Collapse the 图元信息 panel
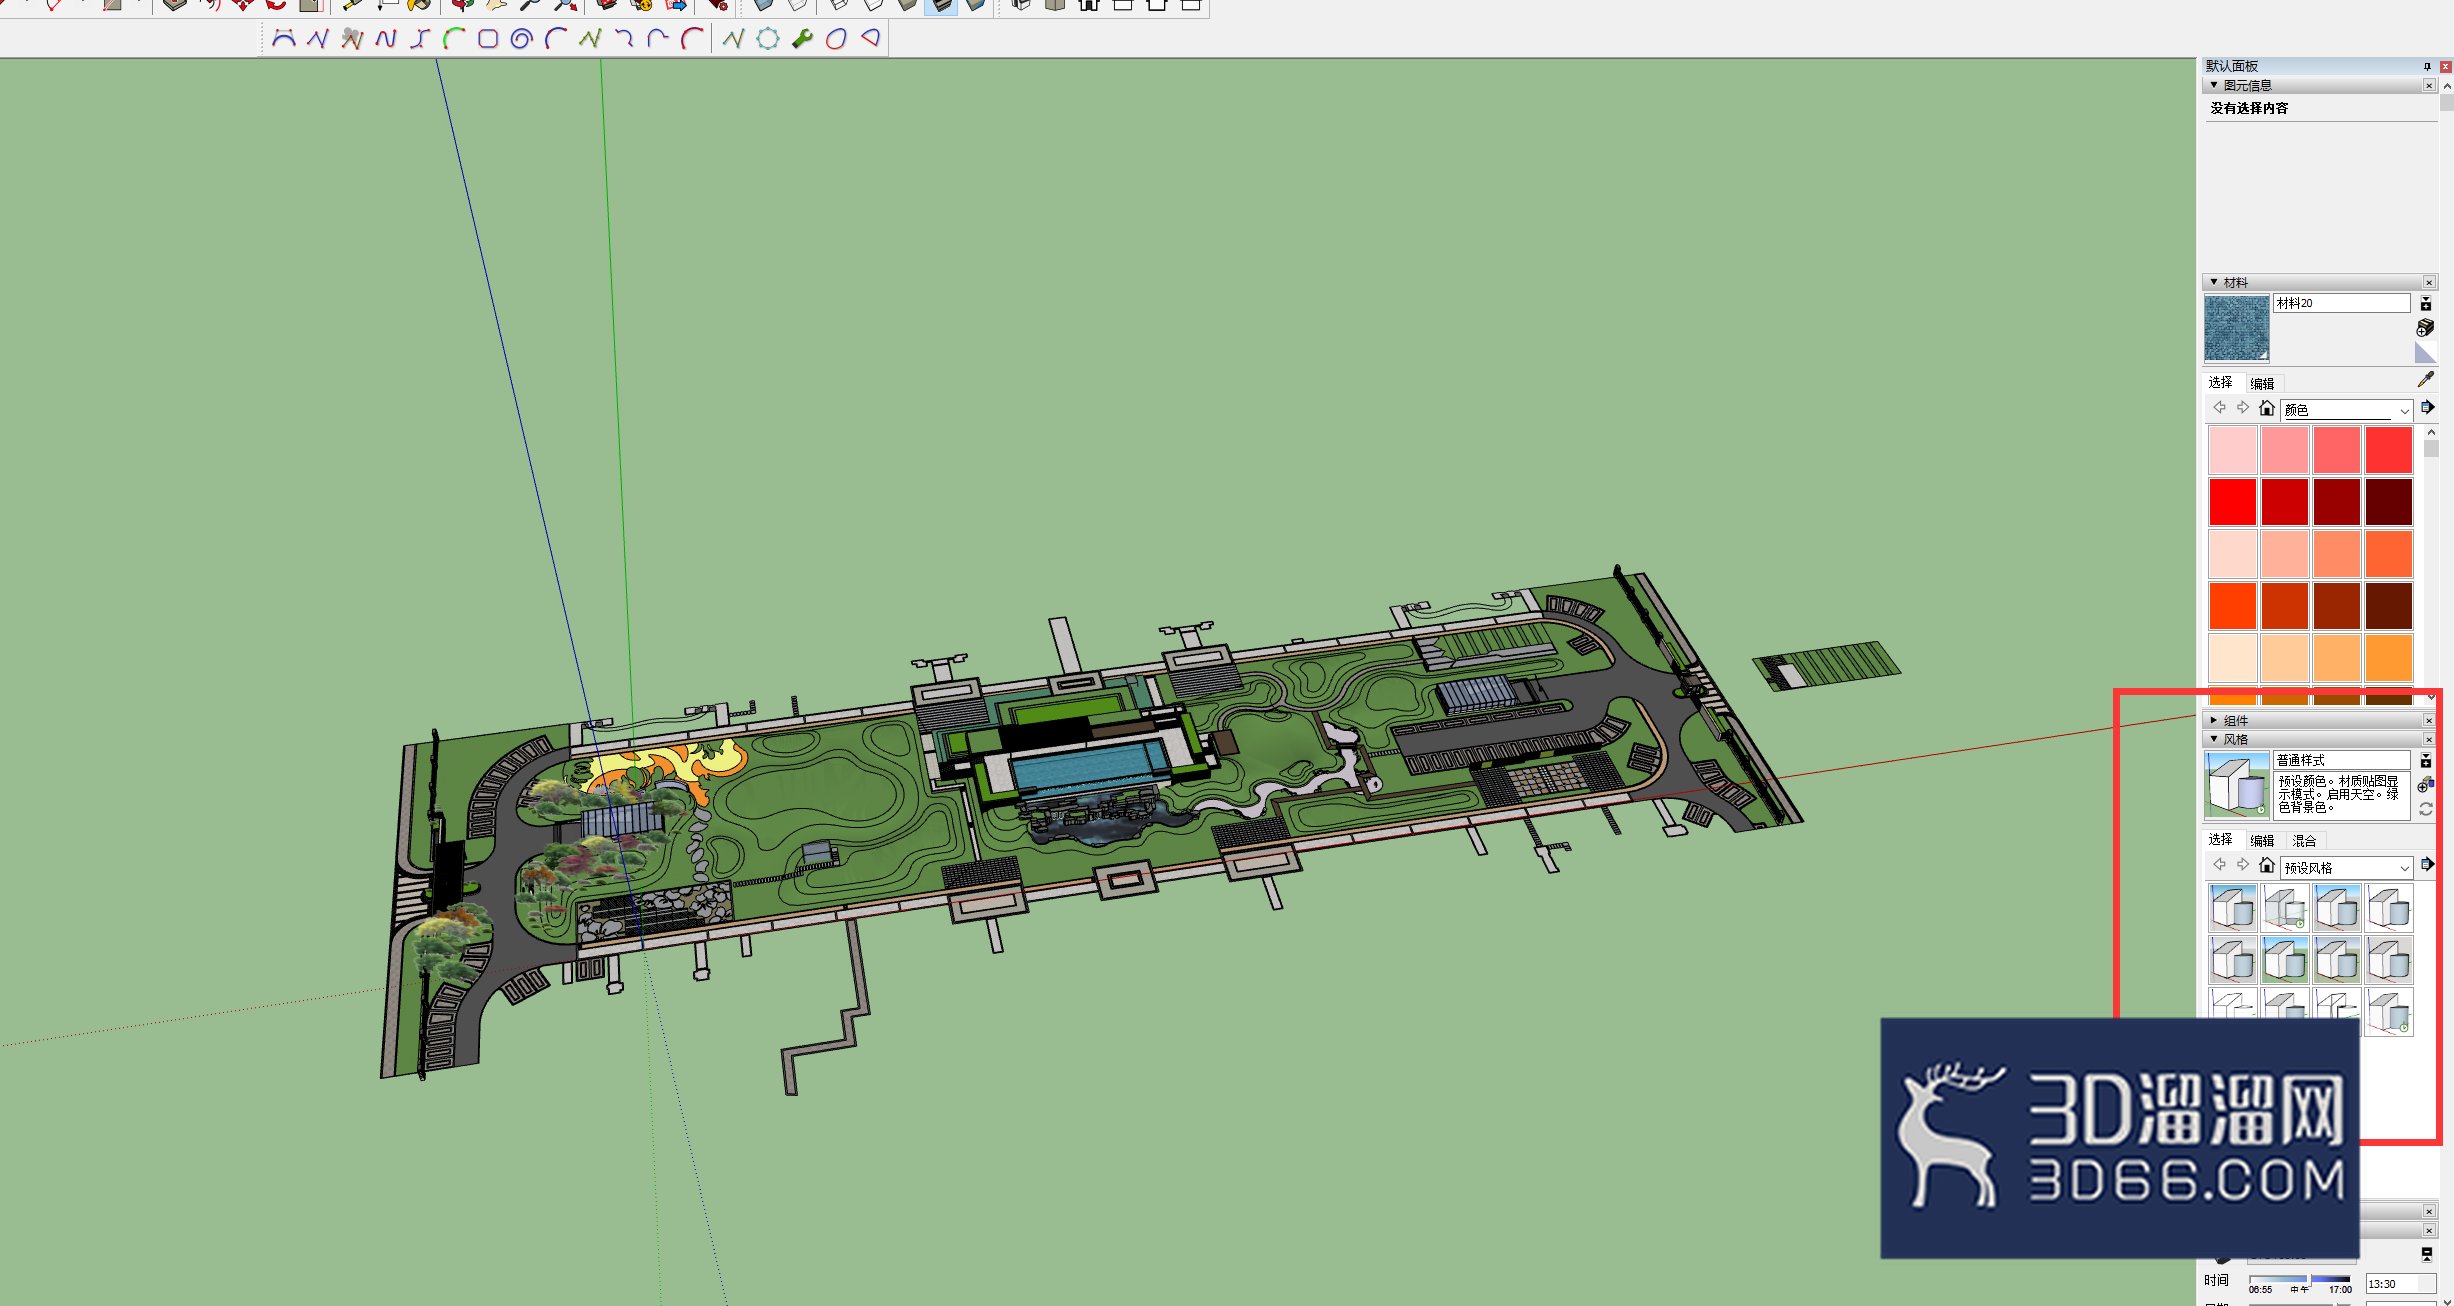The image size is (2454, 1306). pos(2214,86)
